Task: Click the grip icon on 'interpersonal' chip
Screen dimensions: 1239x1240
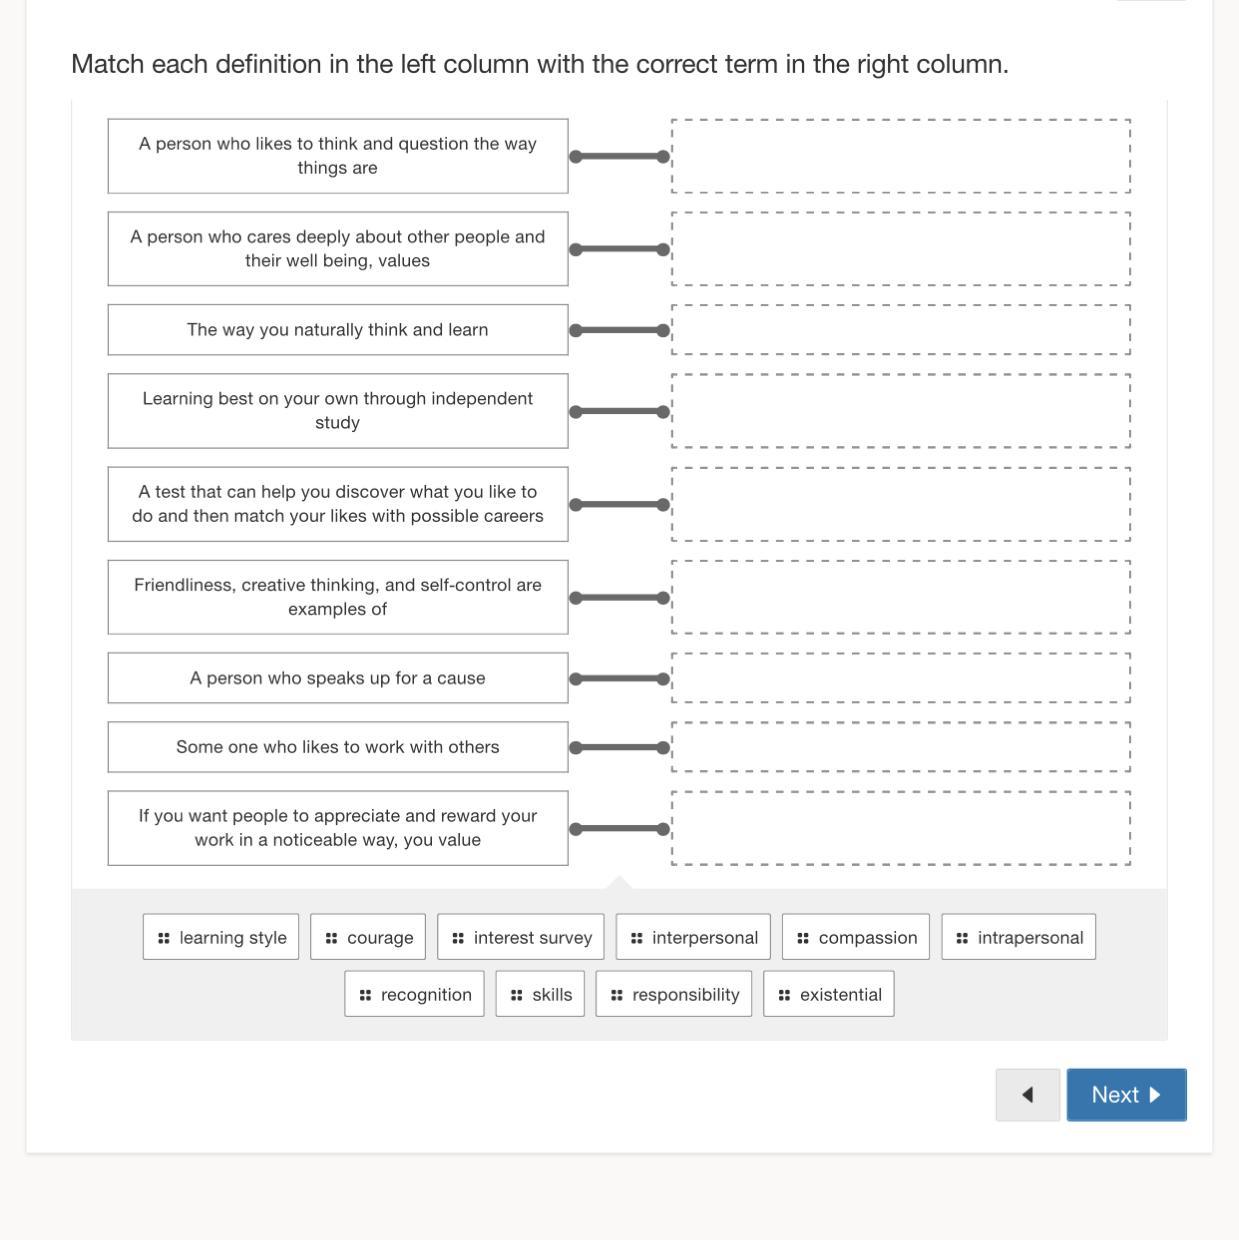Action: click(637, 938)
